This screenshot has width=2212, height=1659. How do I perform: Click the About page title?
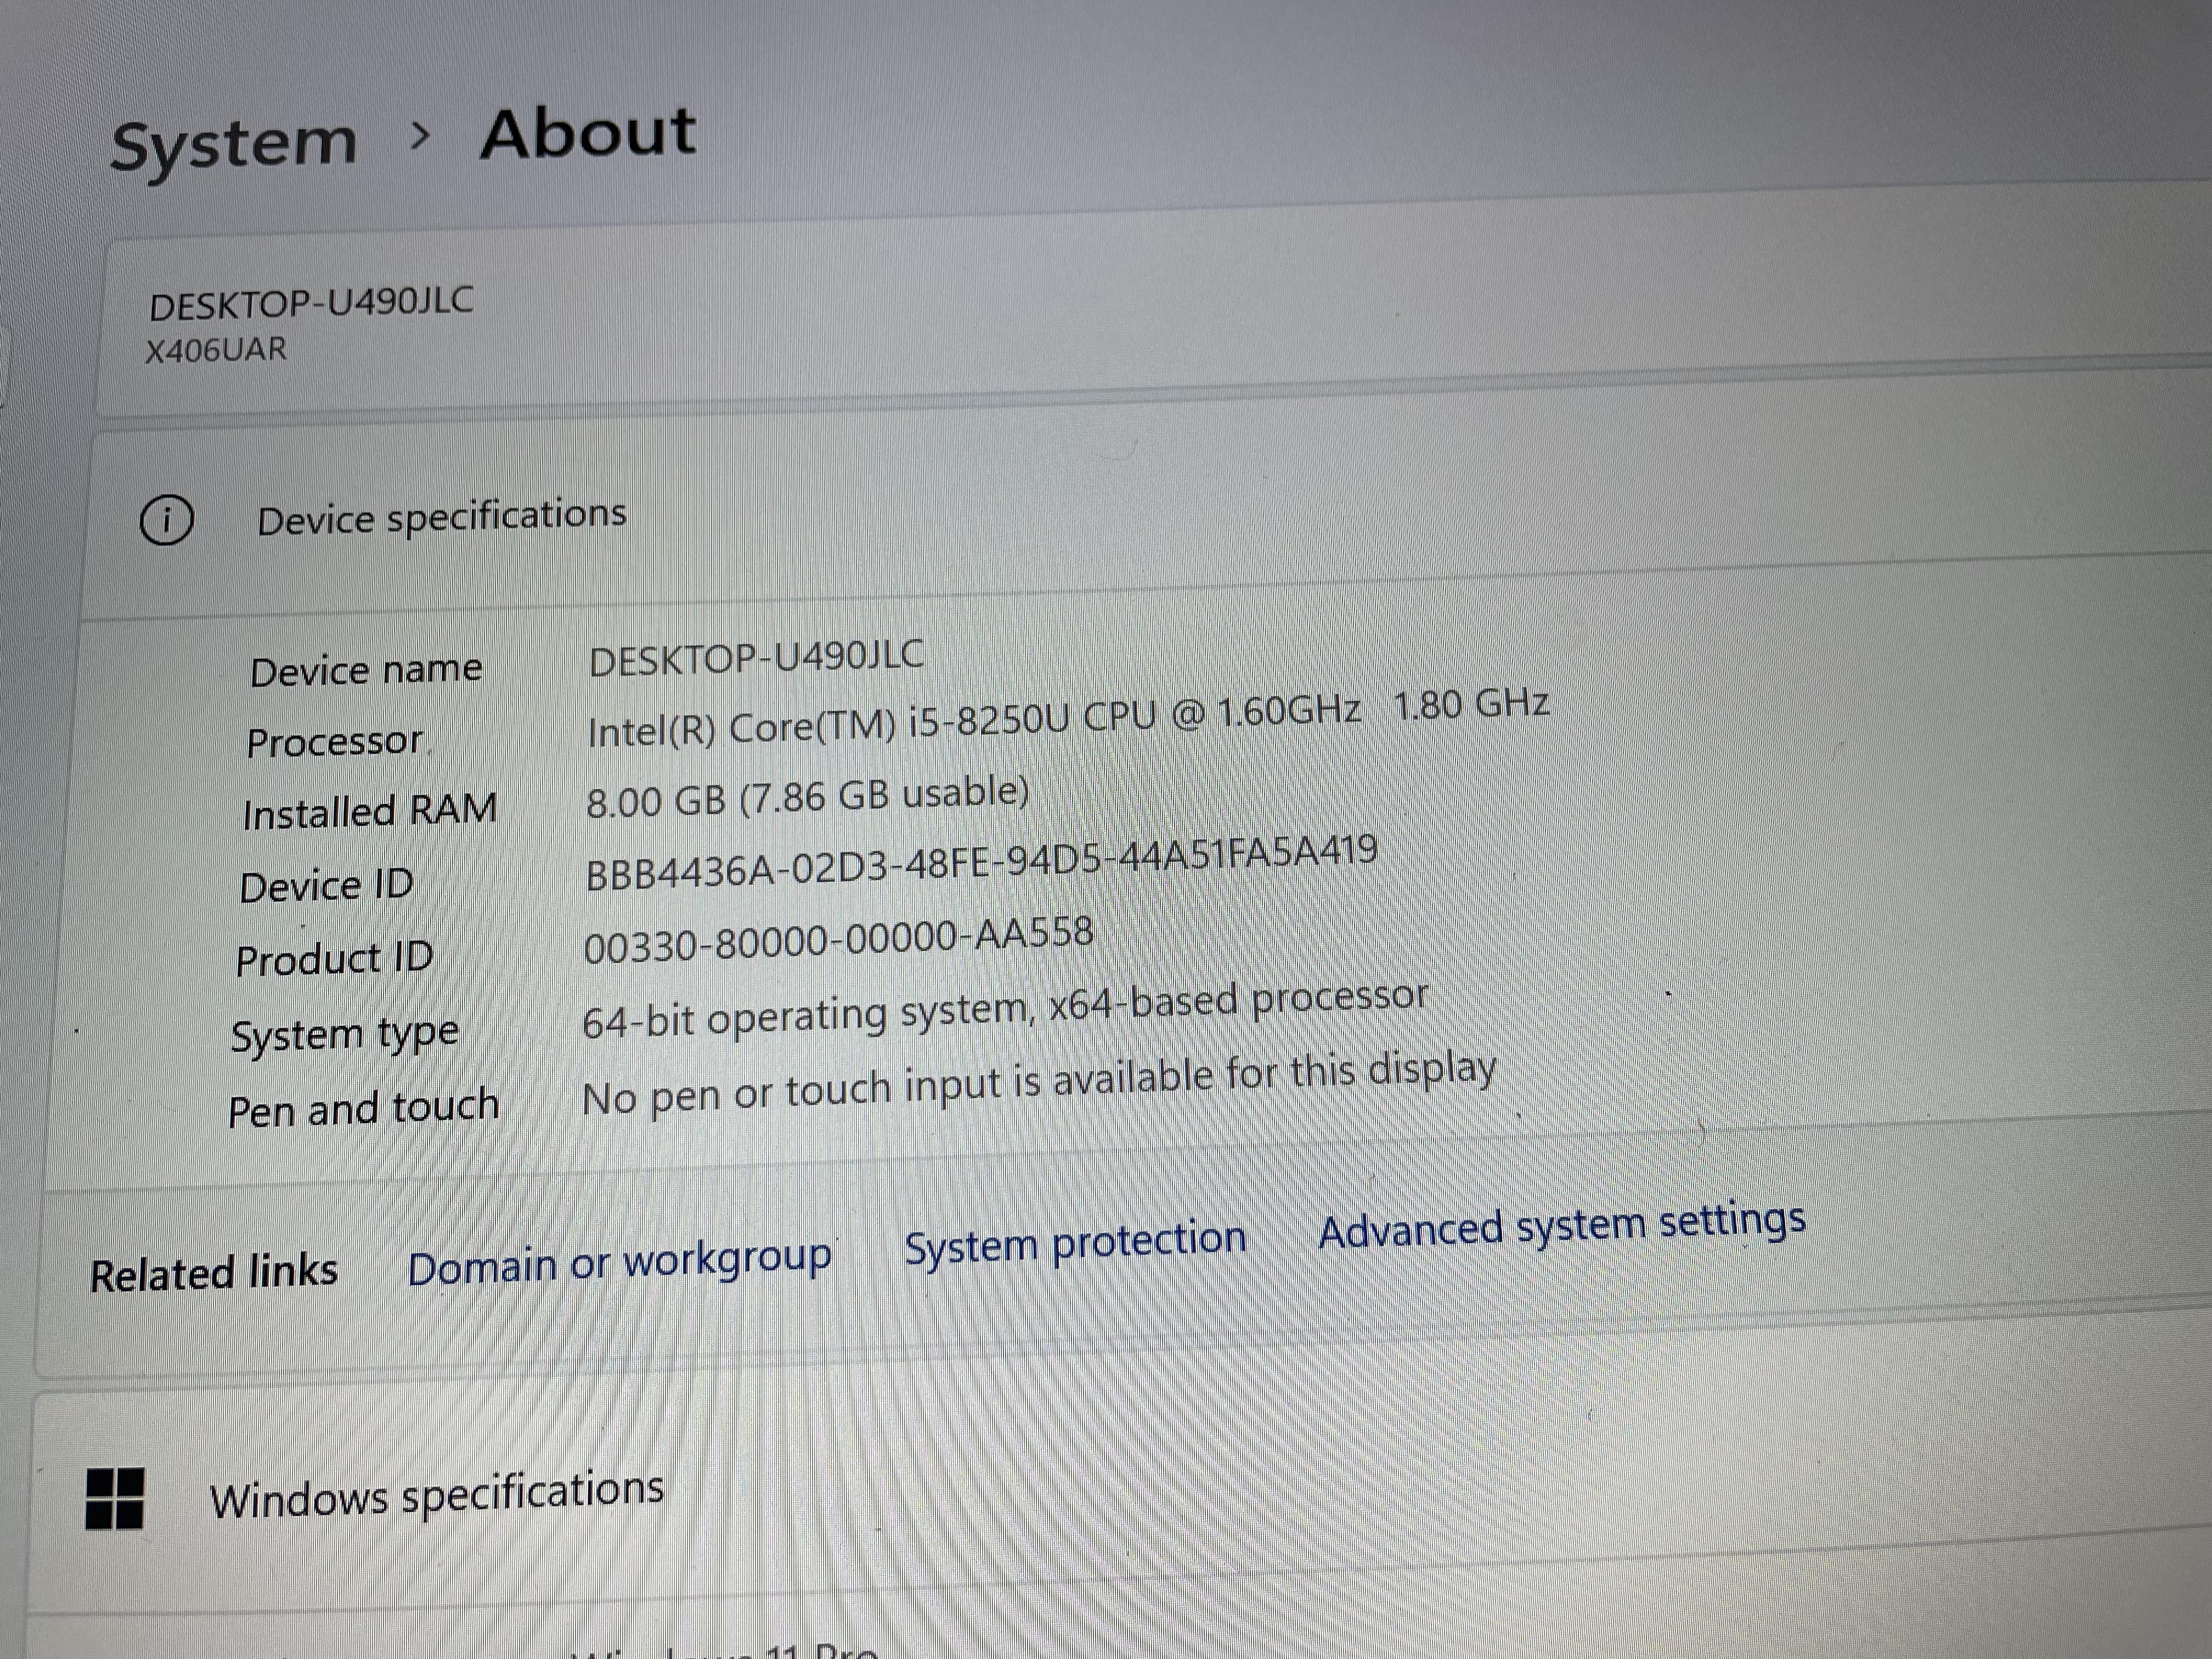click(x=588, y=133)
